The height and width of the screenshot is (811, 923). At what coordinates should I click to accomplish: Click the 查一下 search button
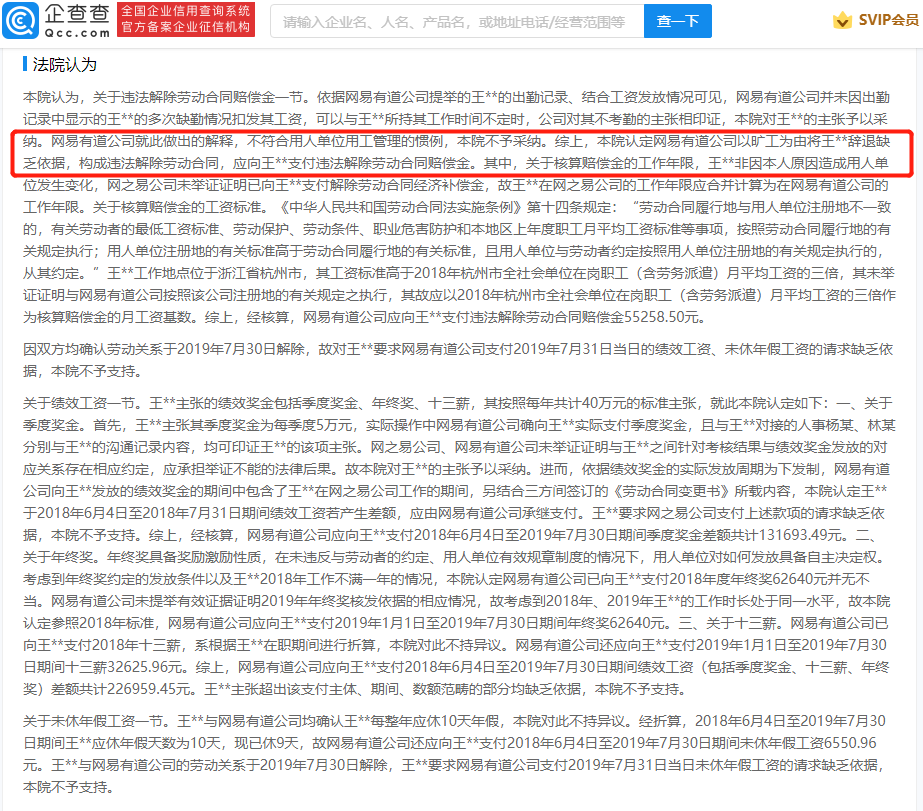678,21
